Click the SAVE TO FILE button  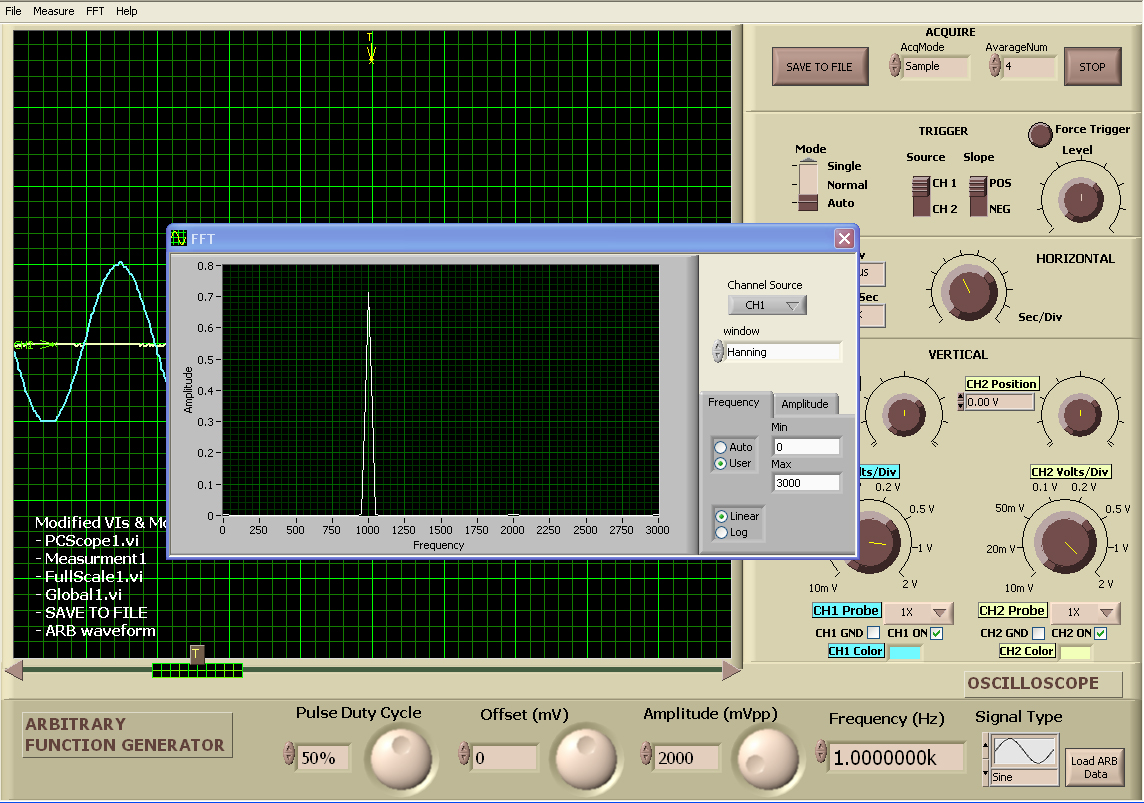(820, 67)
